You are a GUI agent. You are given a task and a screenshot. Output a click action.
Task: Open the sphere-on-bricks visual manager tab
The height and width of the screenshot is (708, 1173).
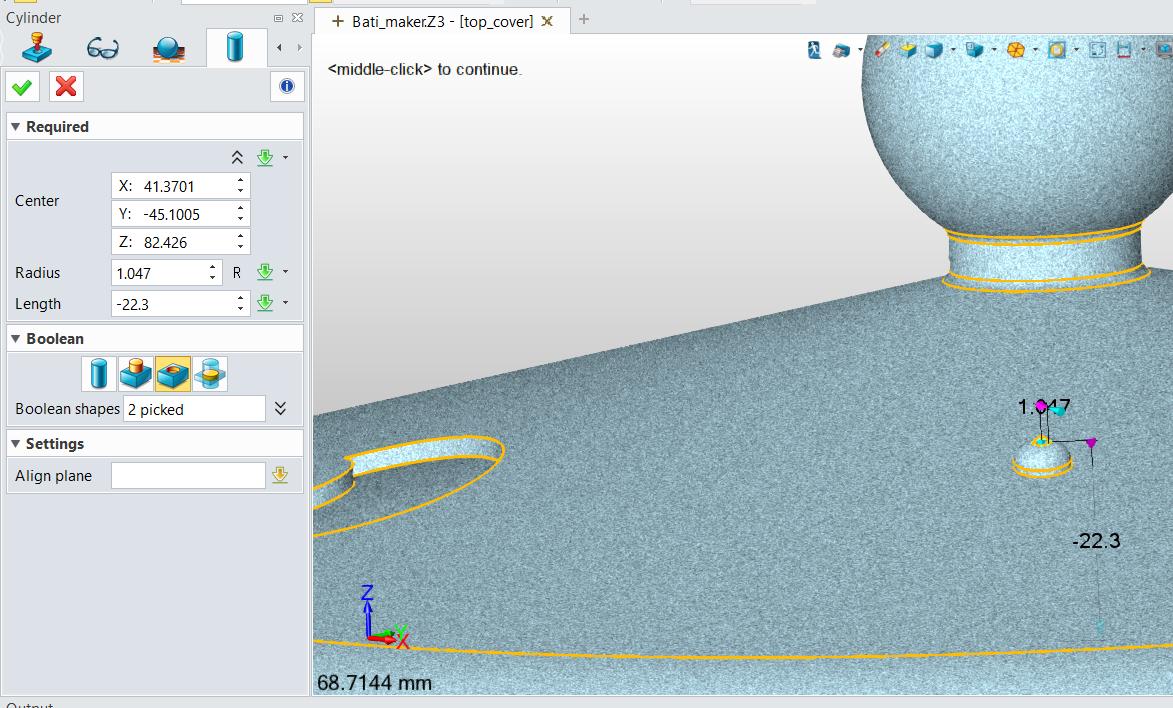coord(168,49)
